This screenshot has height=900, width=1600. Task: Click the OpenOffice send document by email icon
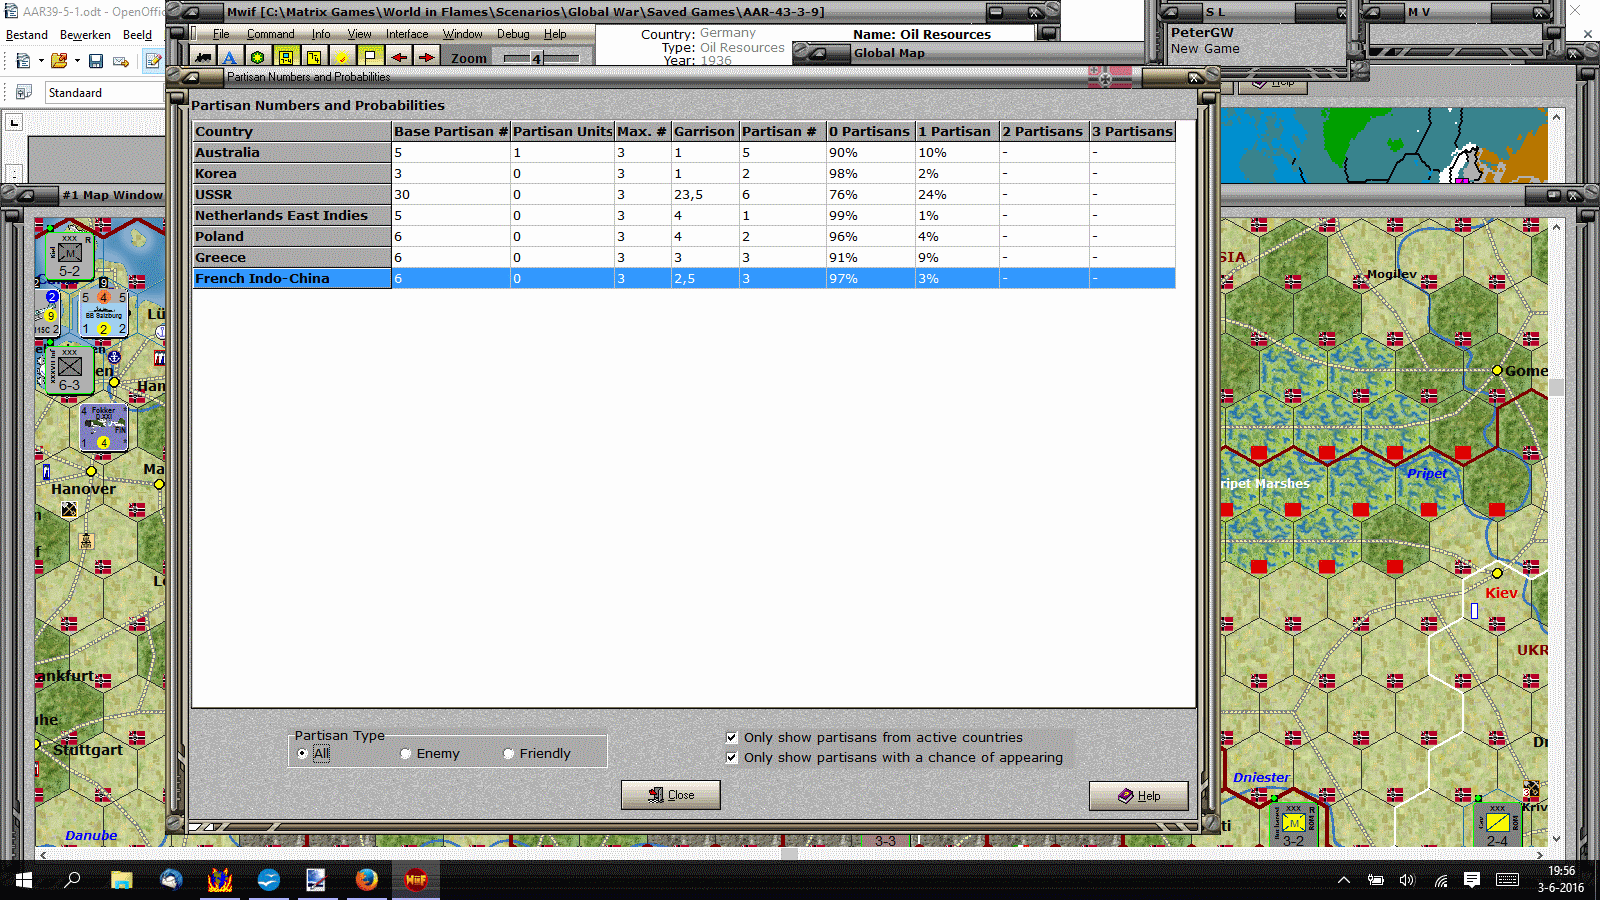pos(121,61)
